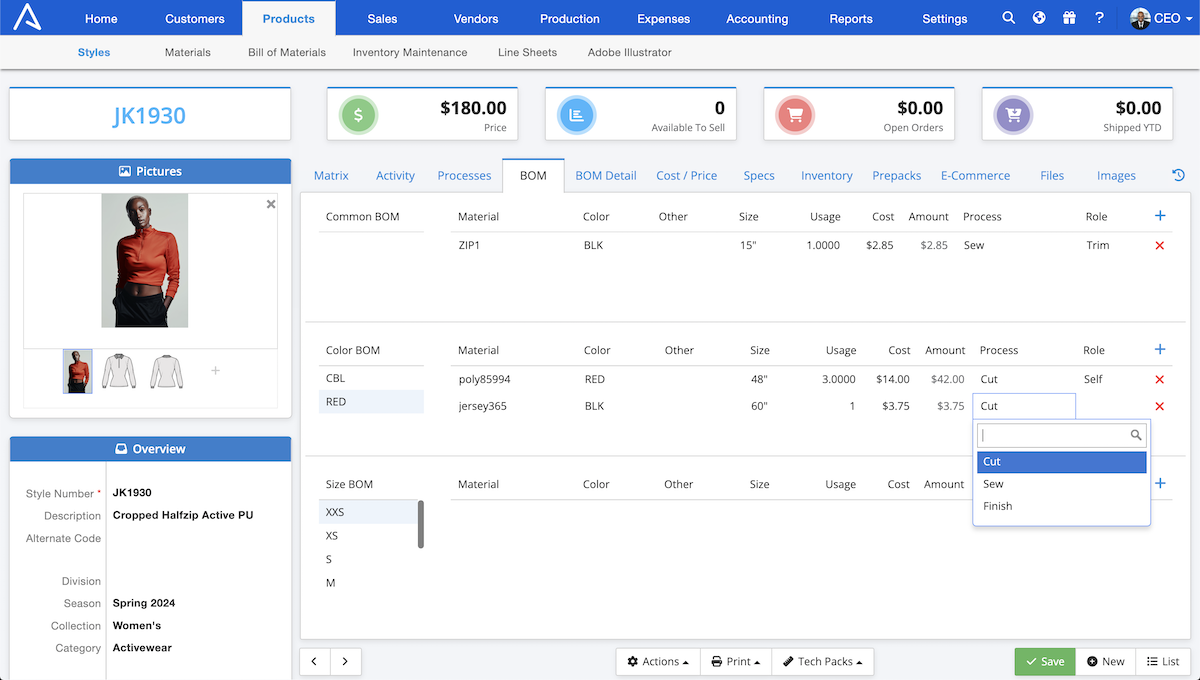Screen dimensions: 1200x680
Task: Click the globe language icon in header
Action: (x=1038, y=17)
